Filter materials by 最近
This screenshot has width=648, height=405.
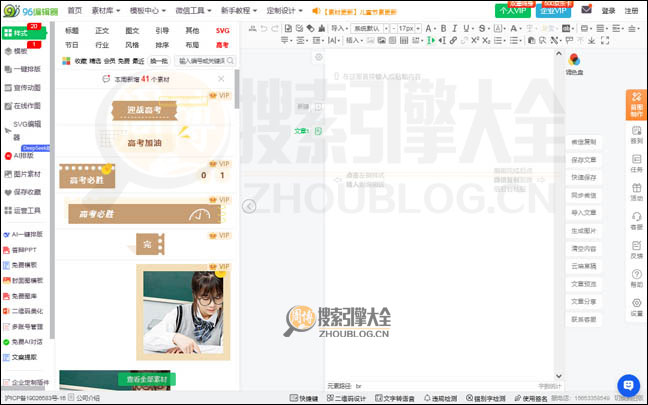[138, 61]
